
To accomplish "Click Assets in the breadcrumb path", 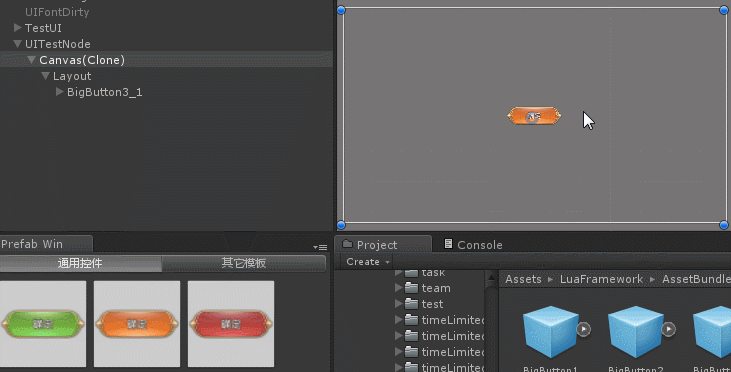I will click(x=523, y=279).
